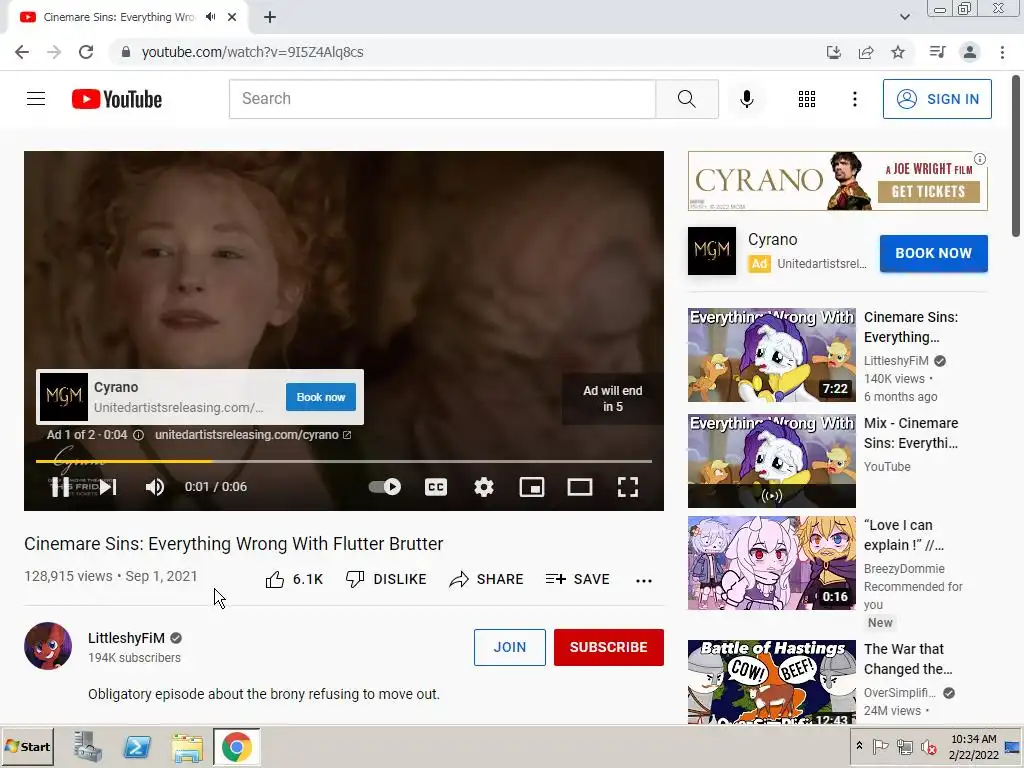
Task: Enter full screen mode
Action: [628, 487]
